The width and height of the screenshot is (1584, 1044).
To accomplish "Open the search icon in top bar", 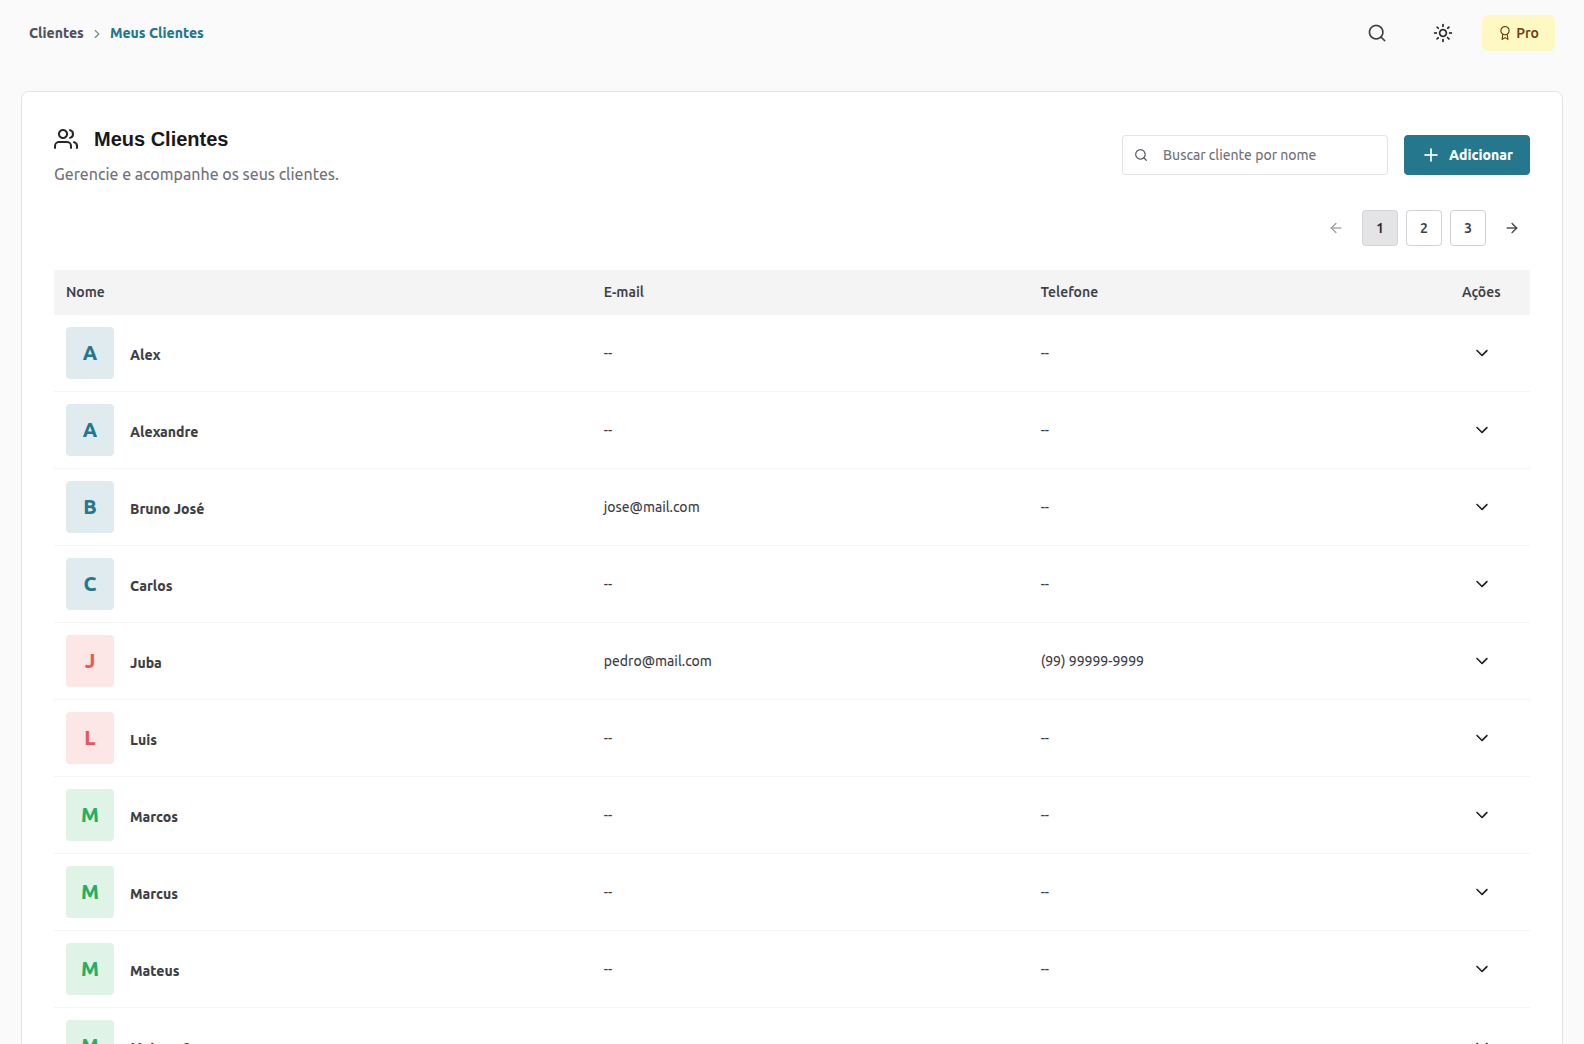I will [1377, 33].
